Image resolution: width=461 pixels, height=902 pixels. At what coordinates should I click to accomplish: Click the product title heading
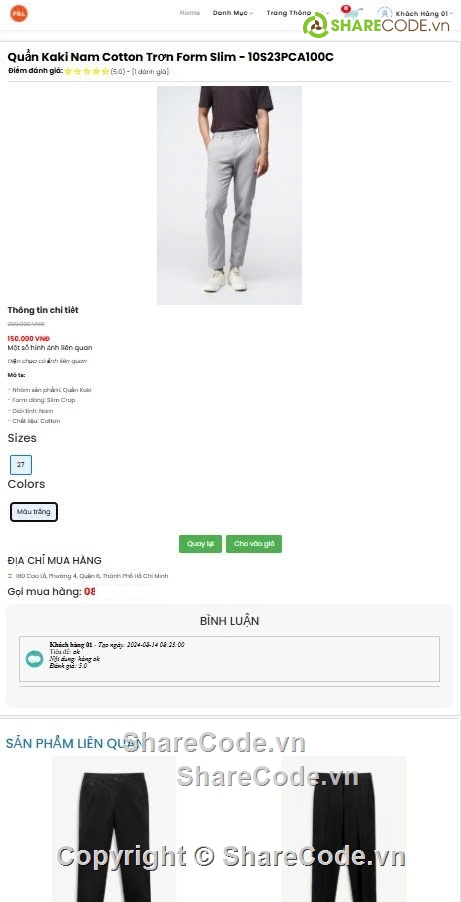[170, 57]
